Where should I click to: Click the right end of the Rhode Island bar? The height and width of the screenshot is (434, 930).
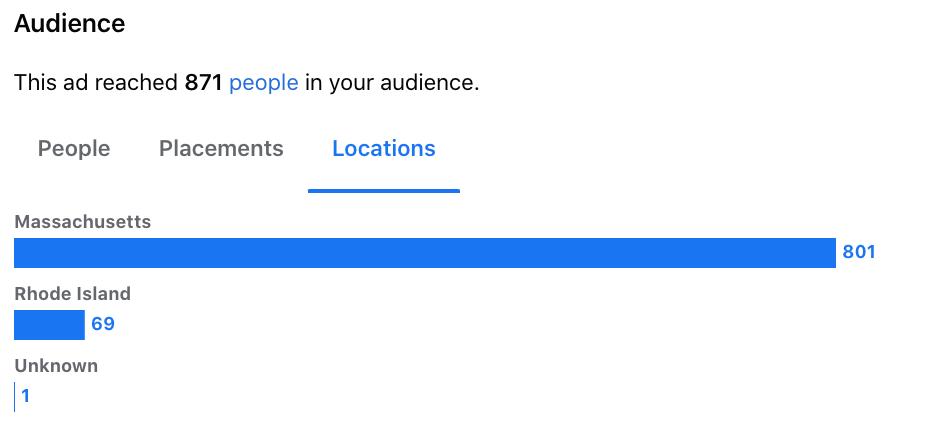pyautogui.click(x=80, y=325)
